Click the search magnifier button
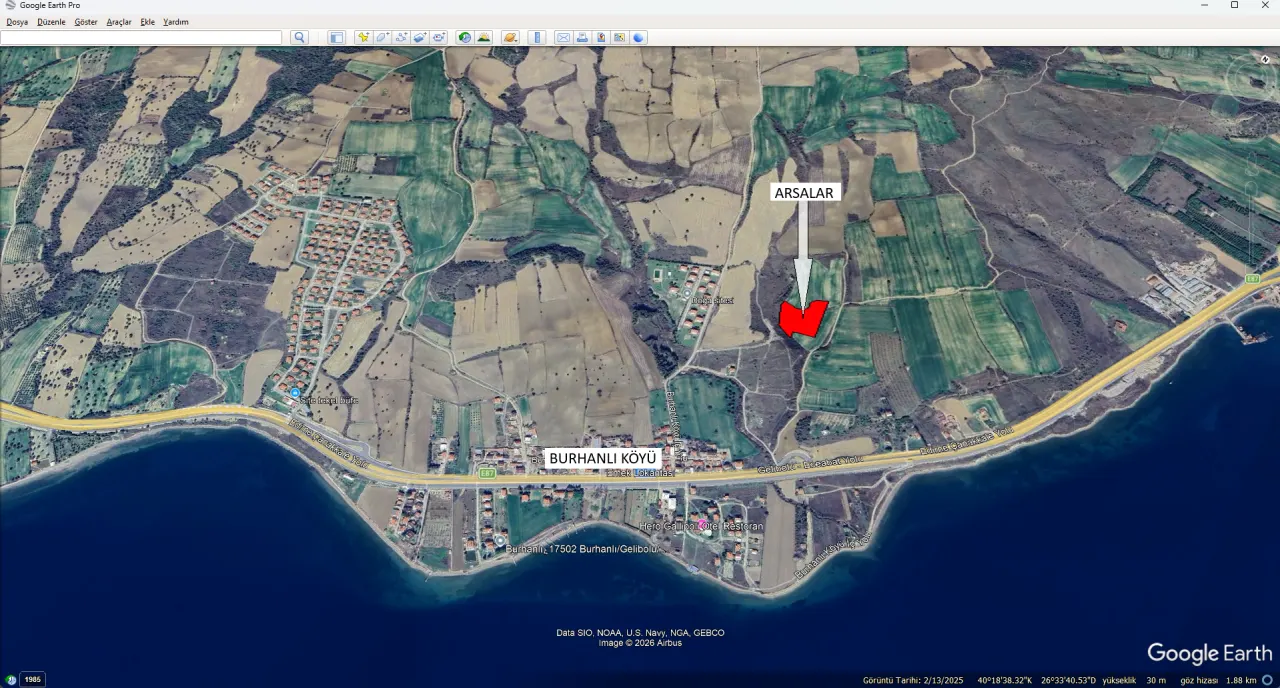 [x=299, y=37]
